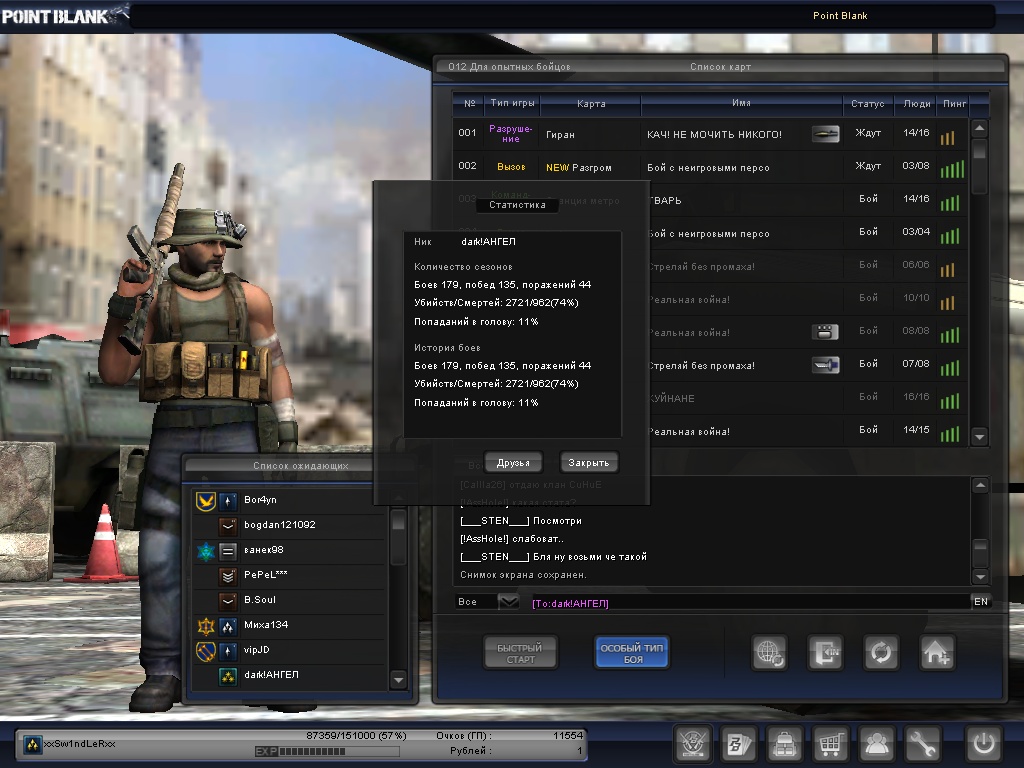Sort rooms by 'Статус' column header
Viewport: 1024px width, 768px height.
click(x=868, y=103)
